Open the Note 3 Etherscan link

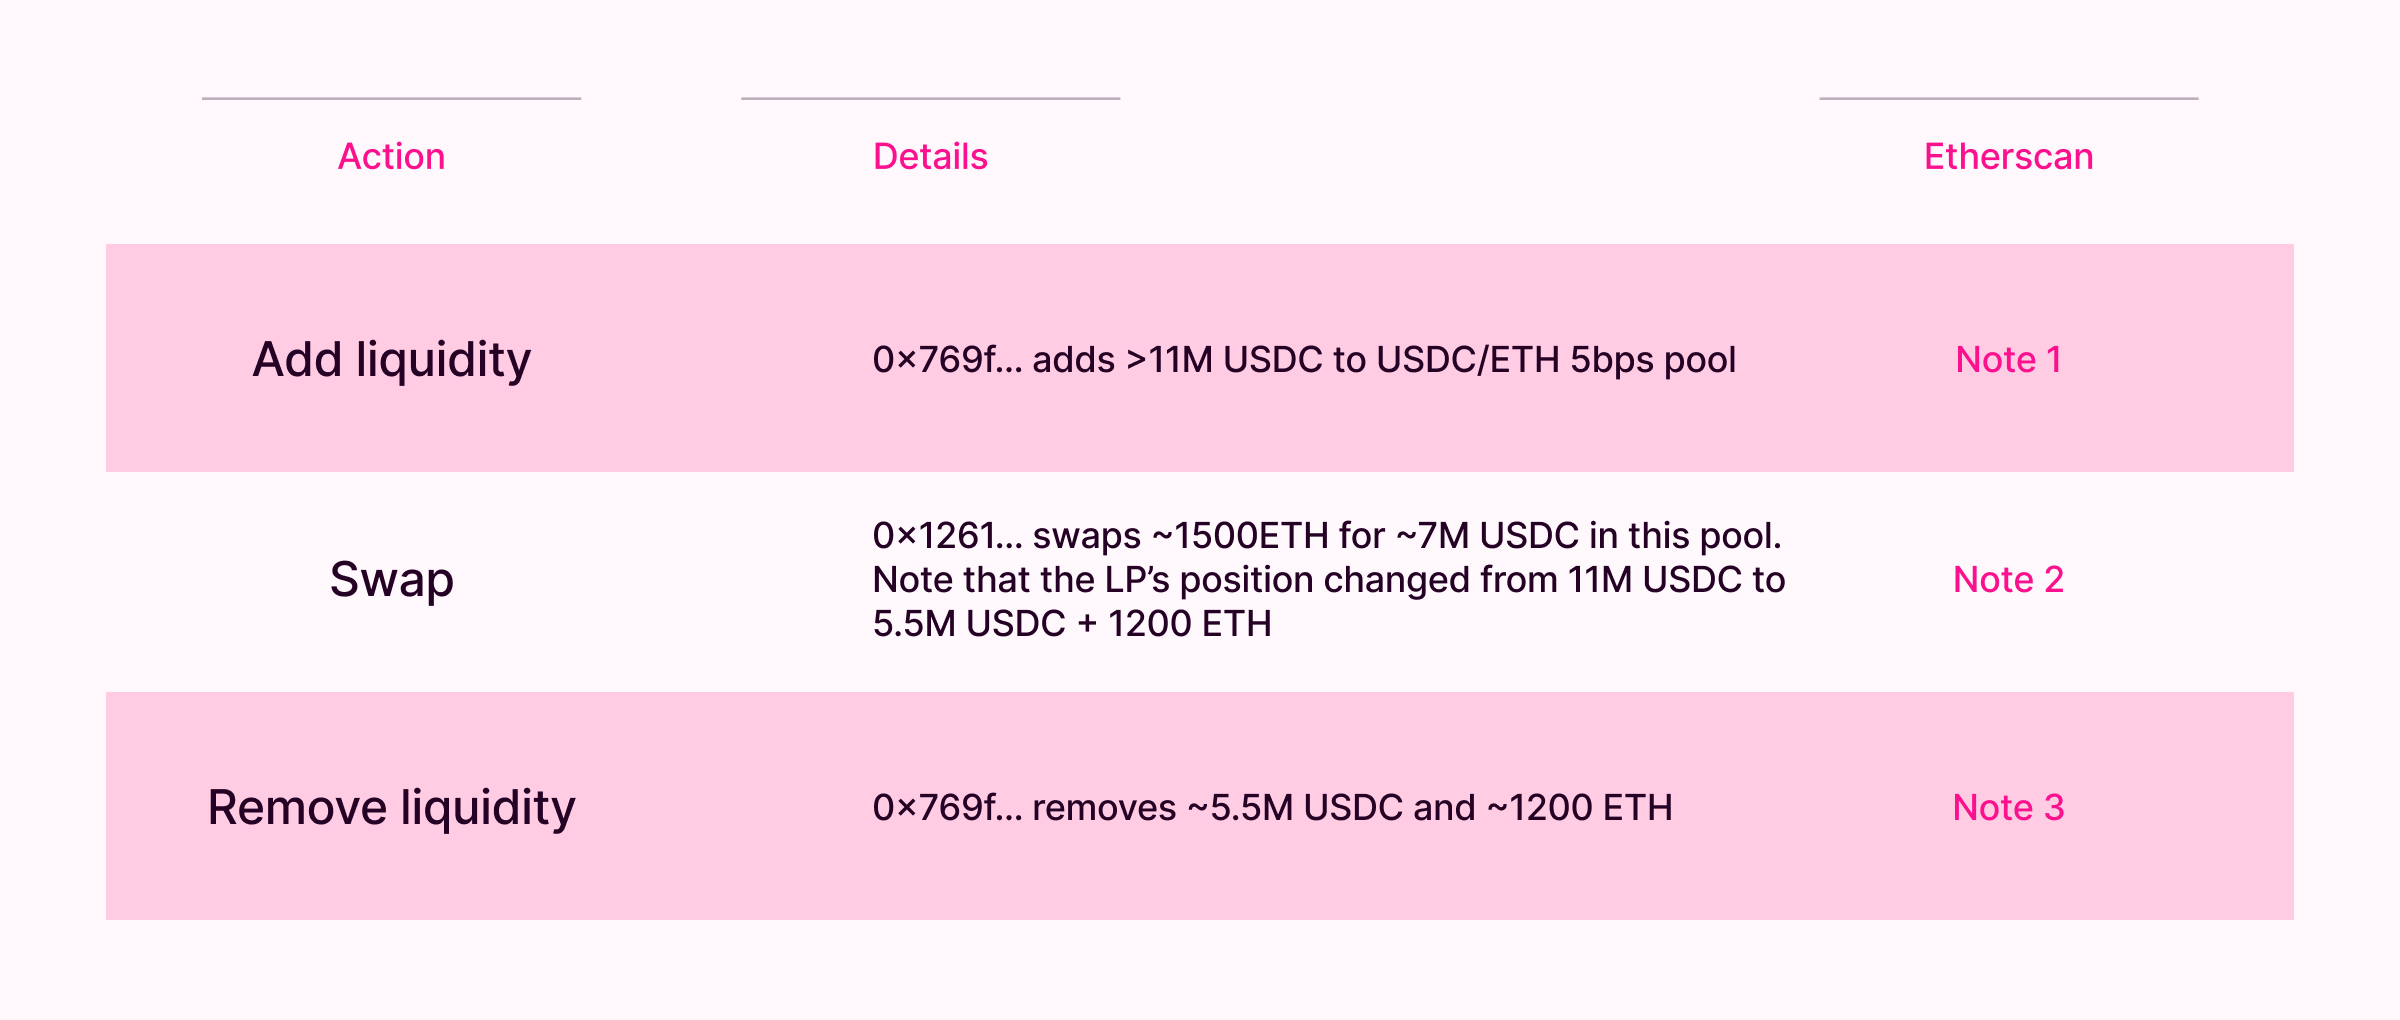coord(2008,807)
